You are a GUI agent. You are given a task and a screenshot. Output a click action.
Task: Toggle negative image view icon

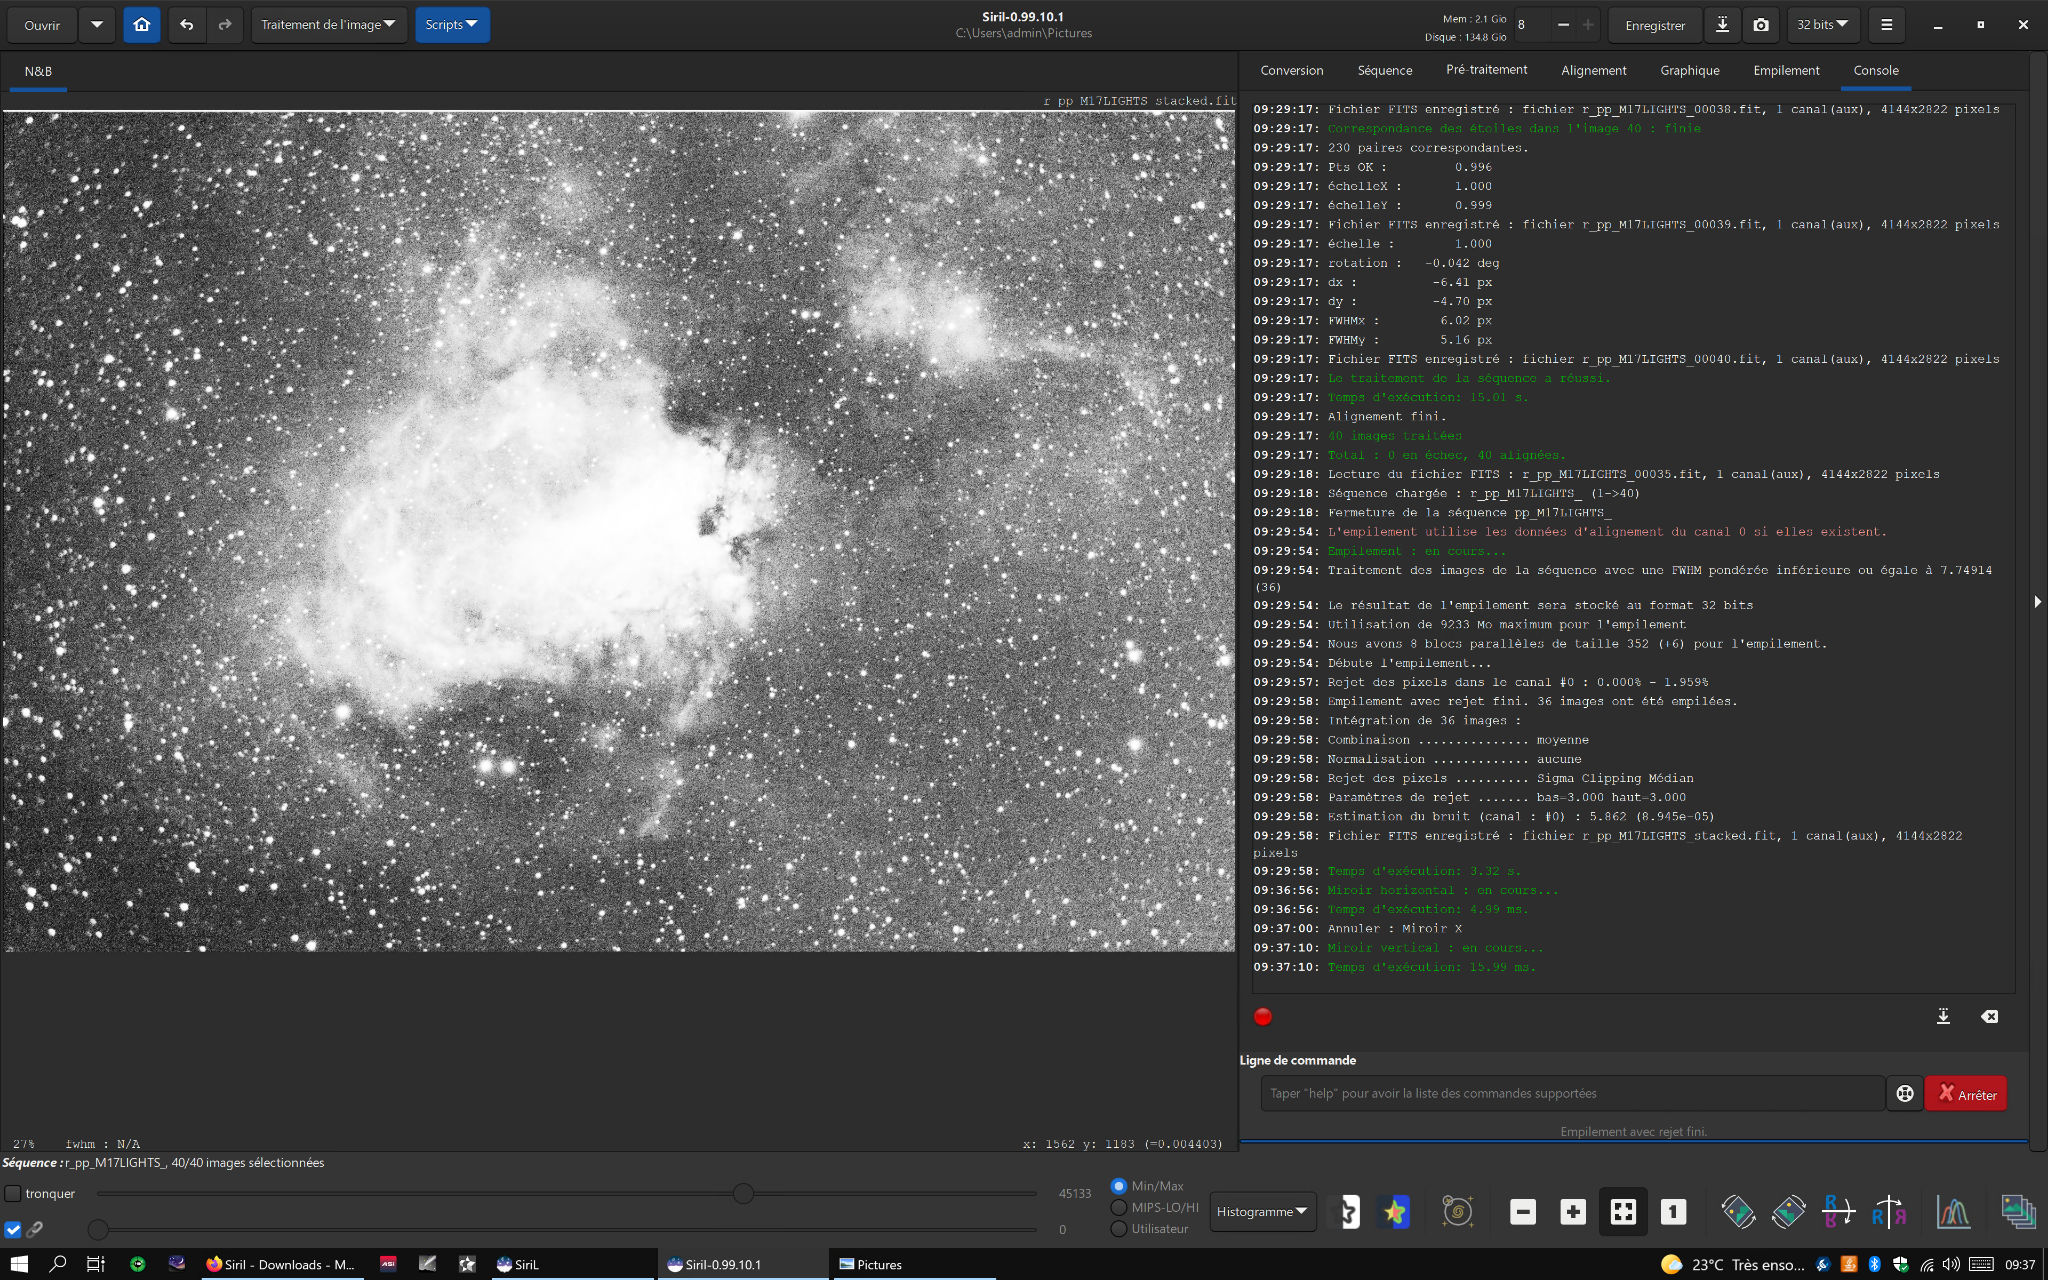point(1349,1212)
